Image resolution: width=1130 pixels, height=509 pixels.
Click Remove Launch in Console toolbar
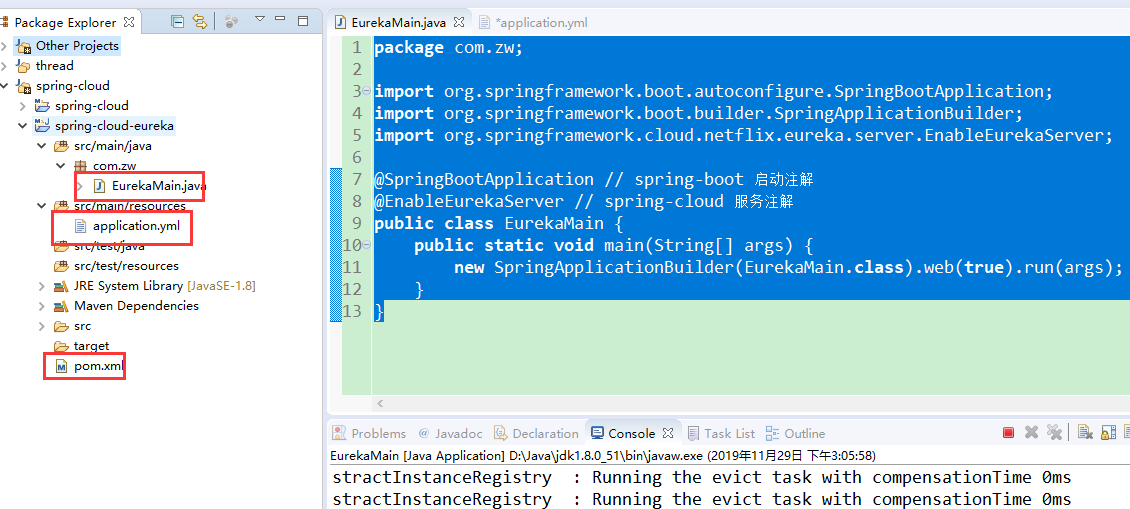coord(1031,433)
